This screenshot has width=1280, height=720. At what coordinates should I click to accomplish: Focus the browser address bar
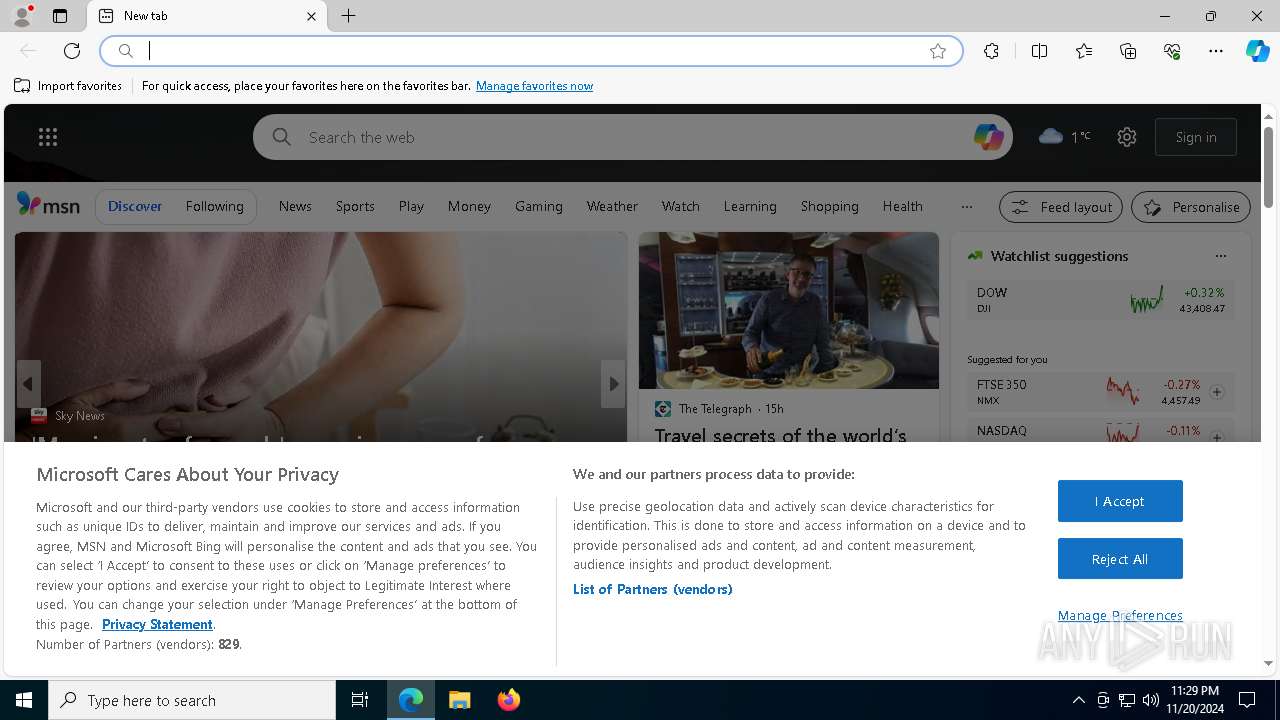pos(530,51)
